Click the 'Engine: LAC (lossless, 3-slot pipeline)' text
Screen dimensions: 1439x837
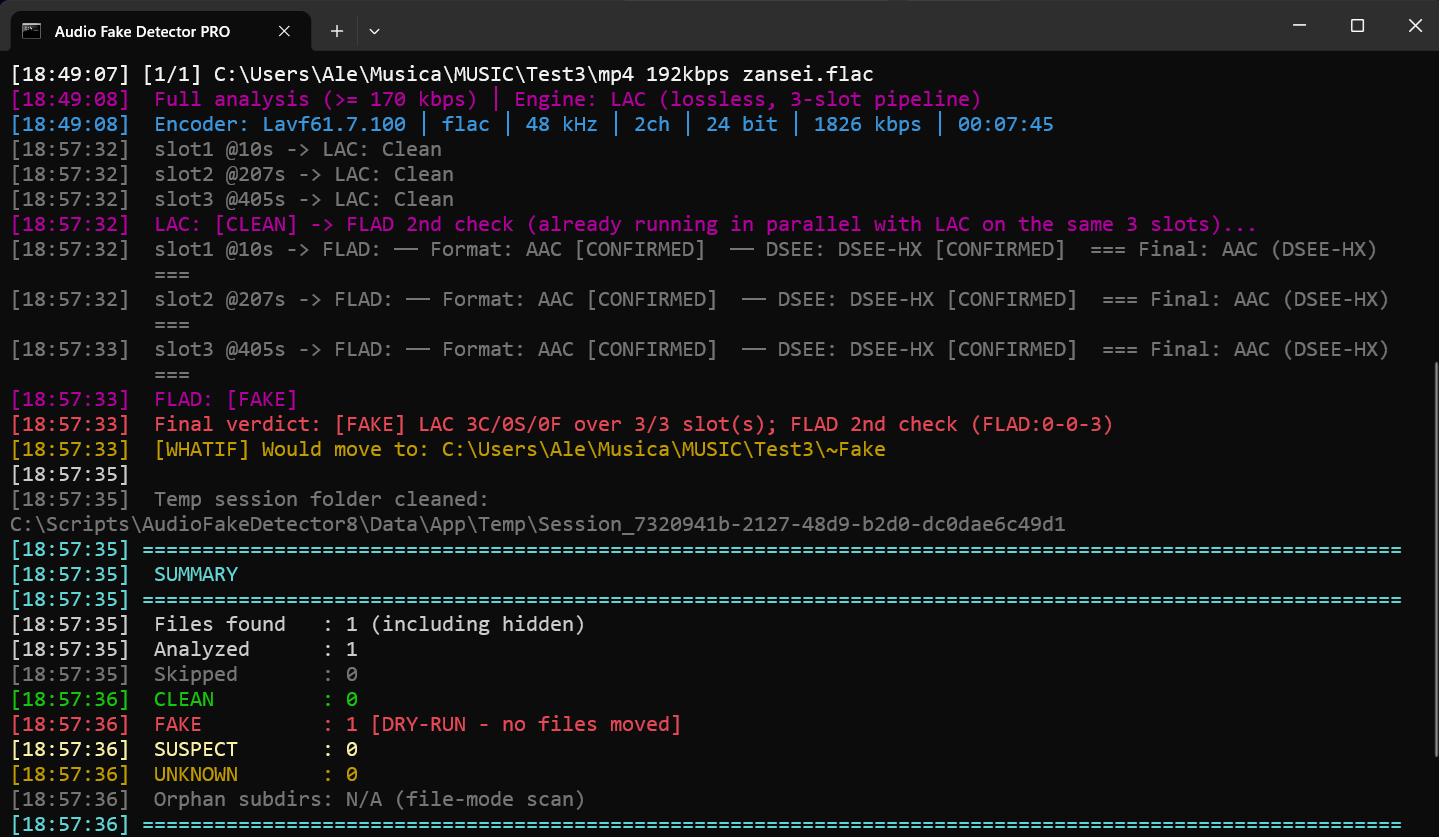[x=747, y=99]
